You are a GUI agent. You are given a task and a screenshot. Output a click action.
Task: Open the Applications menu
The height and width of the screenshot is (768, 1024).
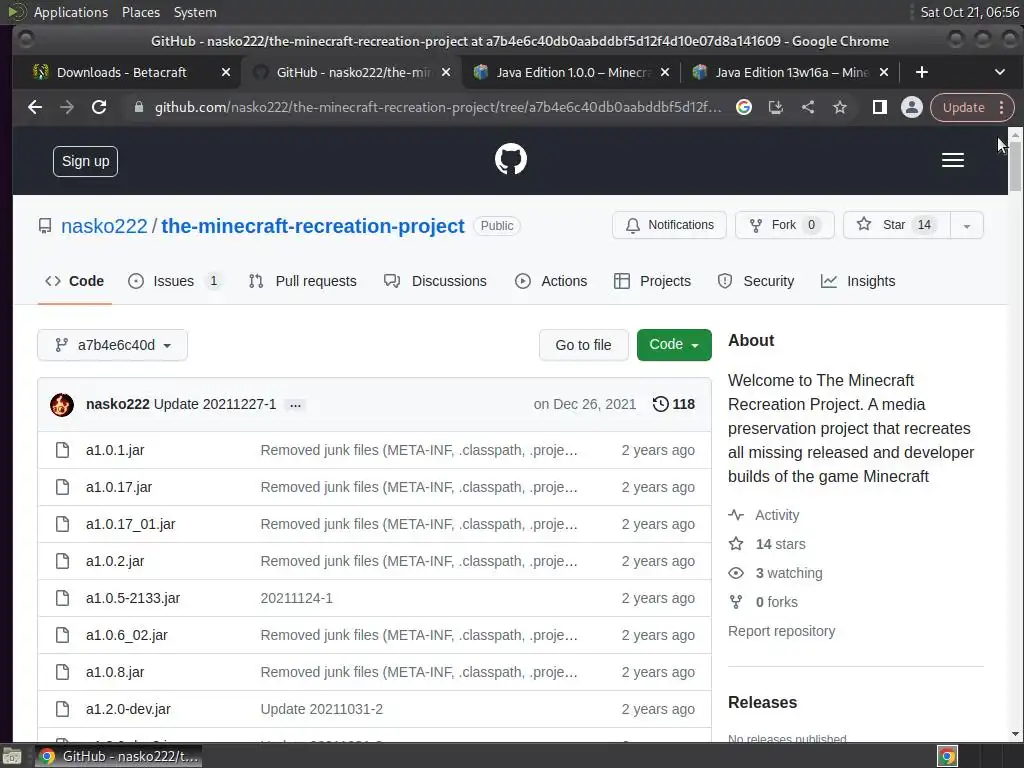71,12
